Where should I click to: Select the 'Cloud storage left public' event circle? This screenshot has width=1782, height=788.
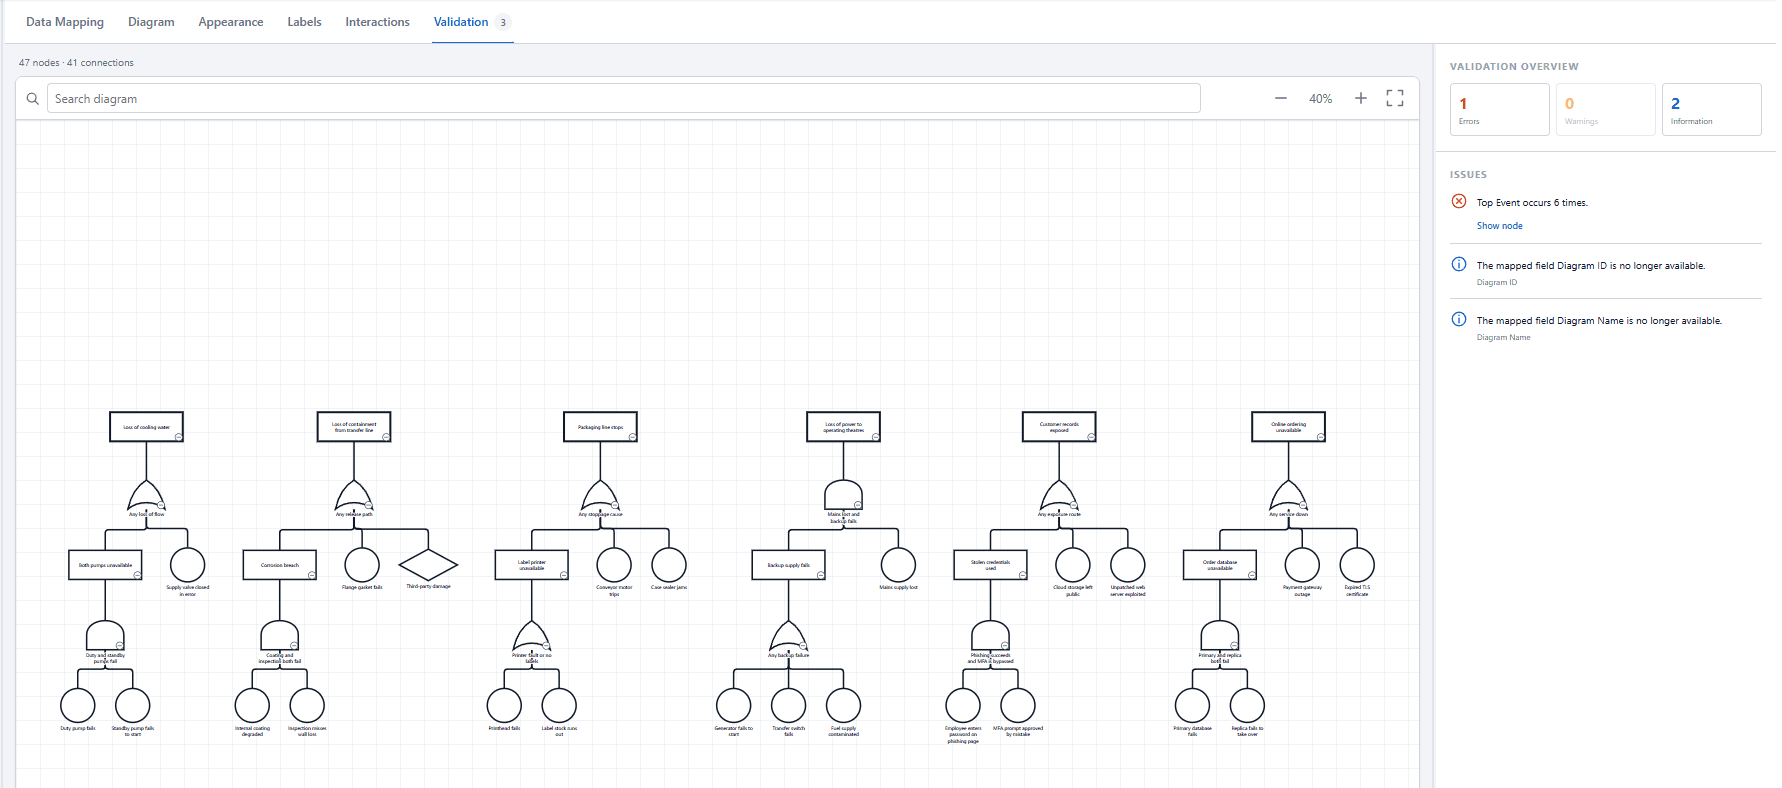(x=1073, y=565)
